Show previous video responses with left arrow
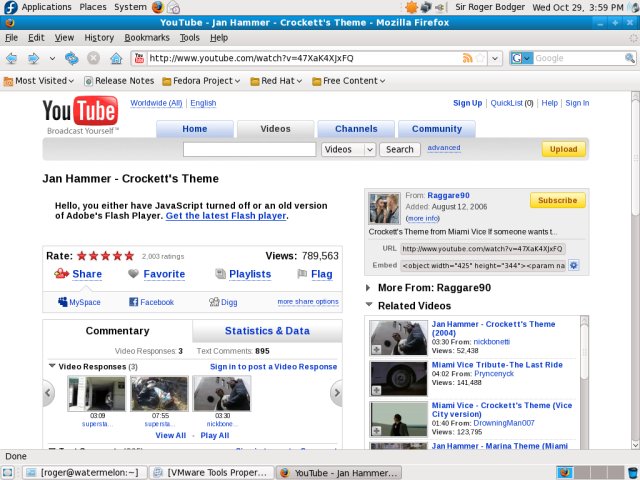This screenshot has height=480, width=640. click(x=48, y=393)
